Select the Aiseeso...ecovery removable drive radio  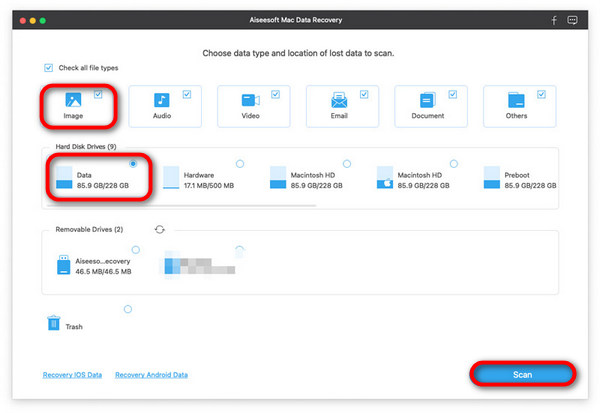point(135,250)
